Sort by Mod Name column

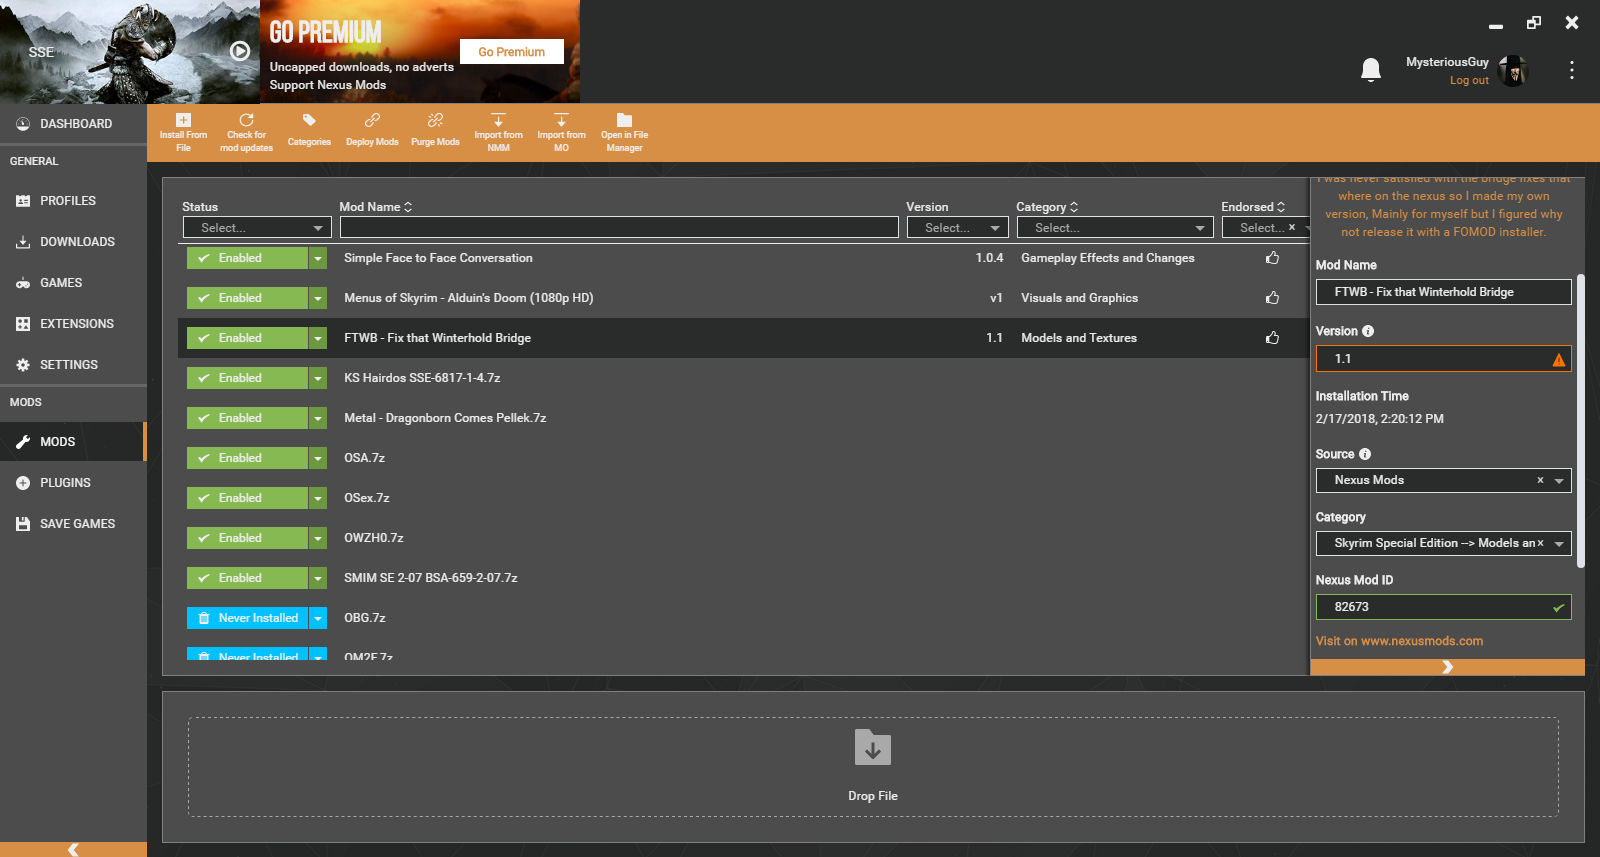(x=376, y=207)
